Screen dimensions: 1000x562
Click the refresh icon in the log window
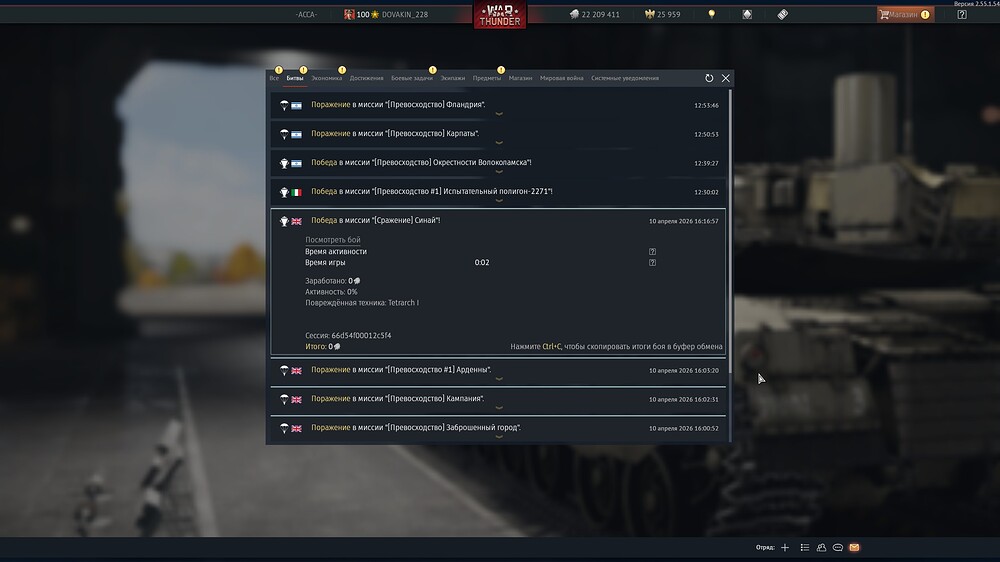coord(709,78)
